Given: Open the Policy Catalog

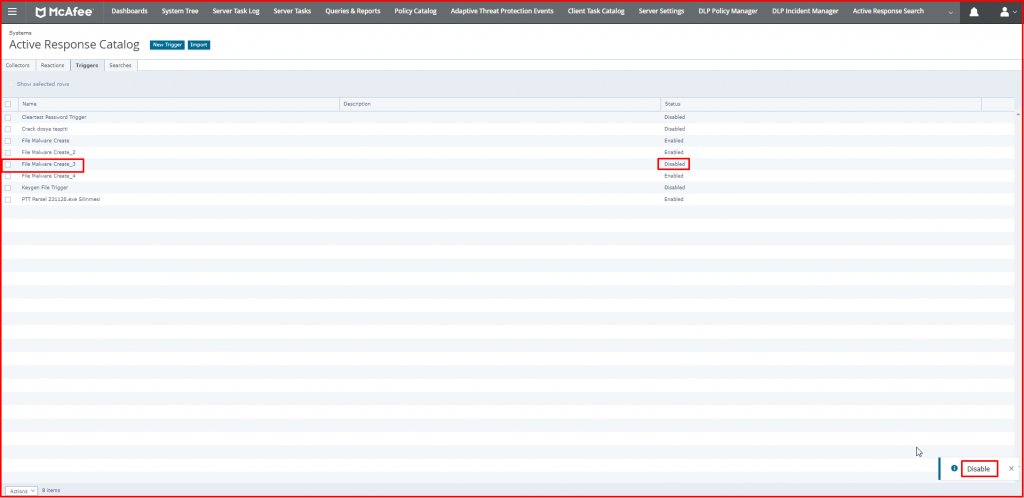Looking at the screenshot, I should tap(415, 11).
